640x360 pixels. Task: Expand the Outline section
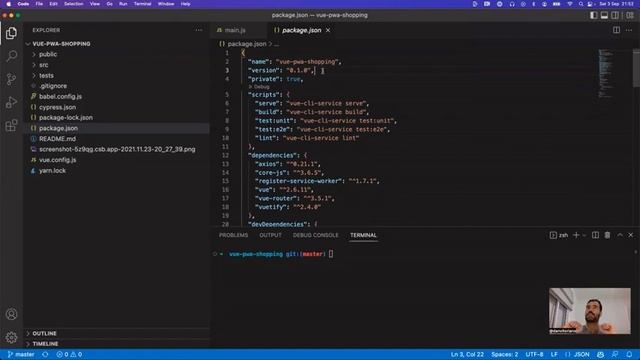(44, 333)
